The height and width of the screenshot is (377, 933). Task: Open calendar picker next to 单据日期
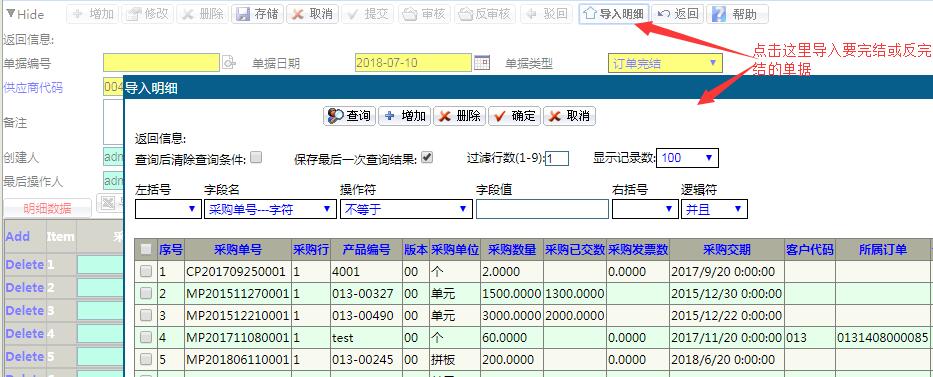[x=481, y=62]
